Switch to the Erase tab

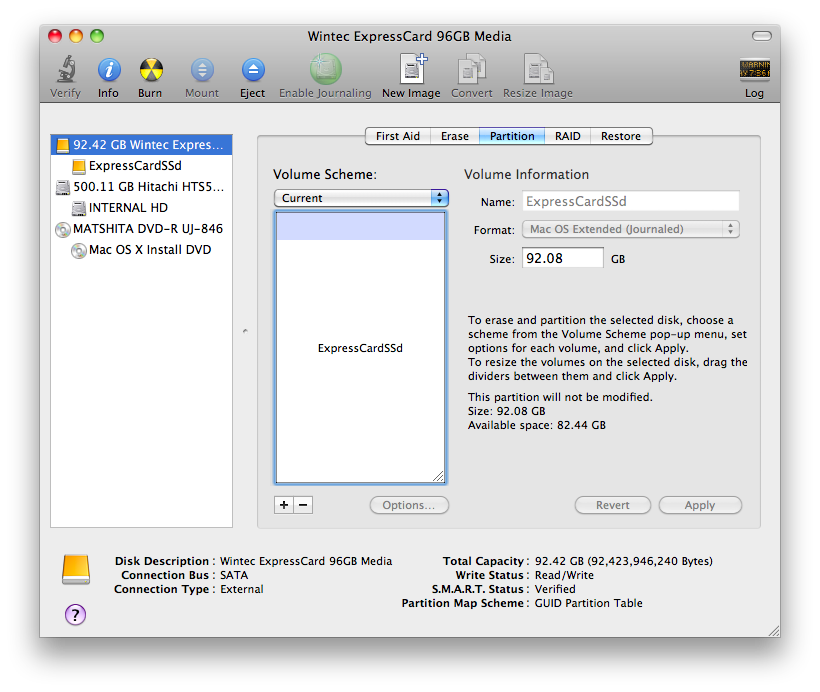pyautogui.click(x=454, y=136)
